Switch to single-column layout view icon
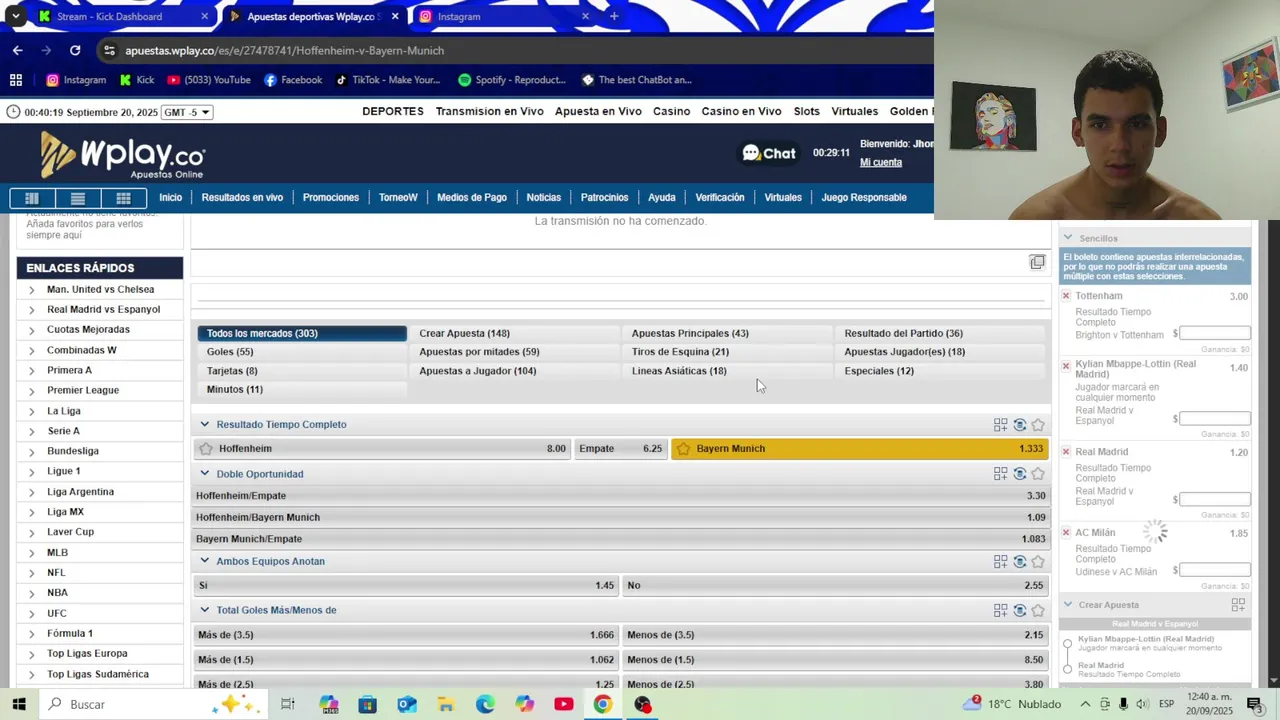This screenshot has height=720, width=1280. click(x=32, y=198)
